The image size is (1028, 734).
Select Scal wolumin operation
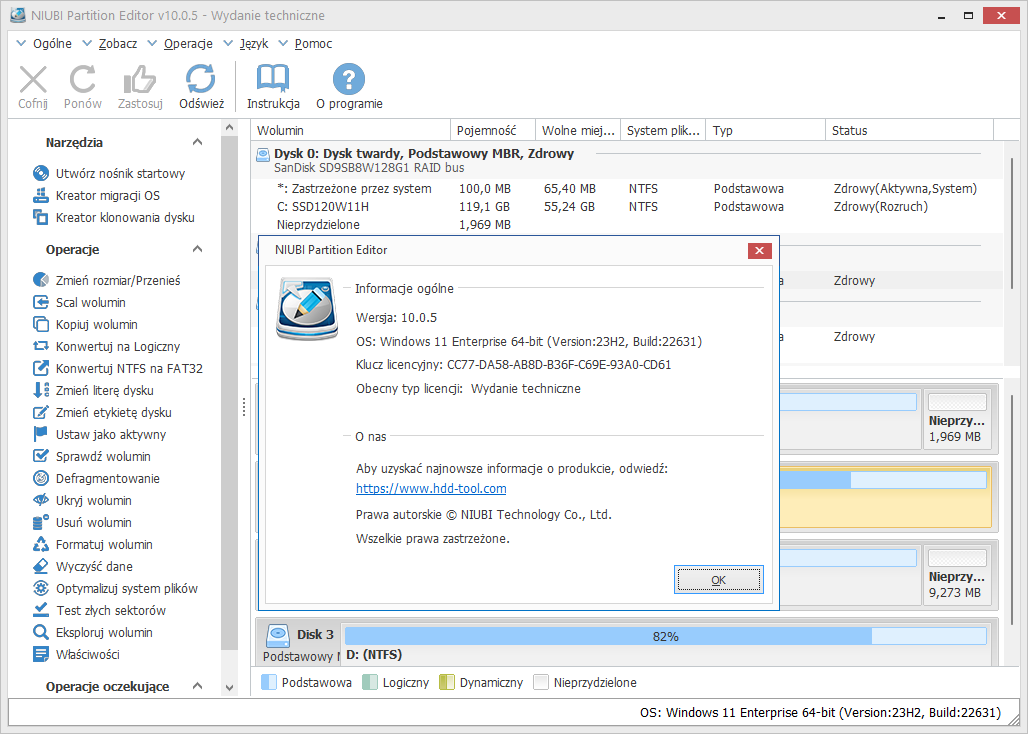[79, 302]
